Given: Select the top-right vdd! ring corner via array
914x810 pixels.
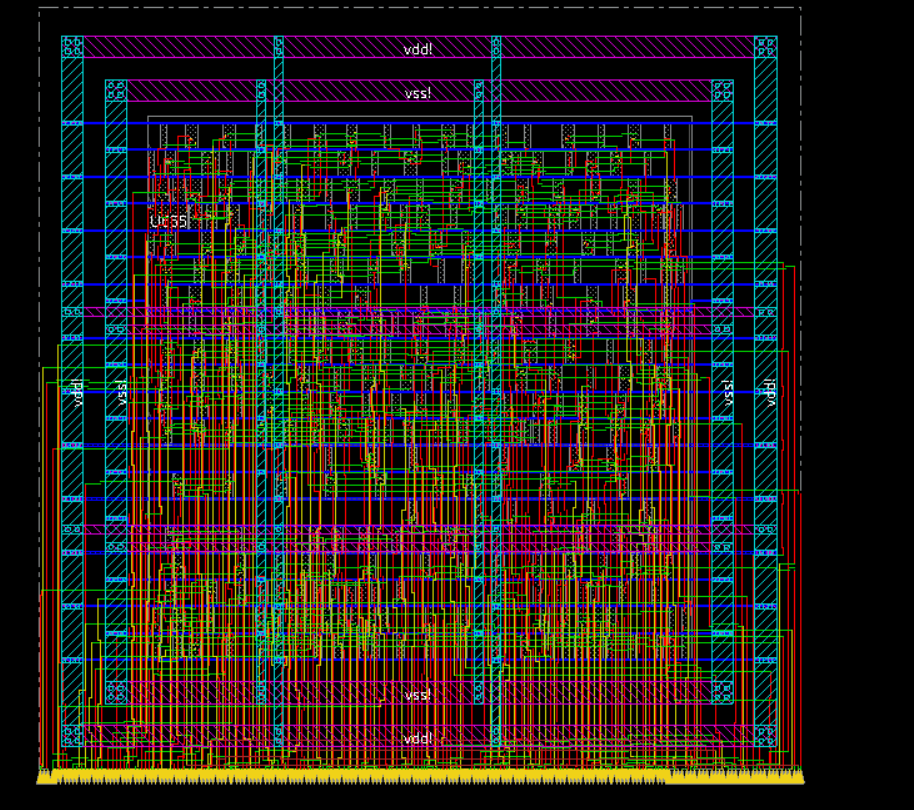Looking at the screenshot, I should (x=765, y=47).
